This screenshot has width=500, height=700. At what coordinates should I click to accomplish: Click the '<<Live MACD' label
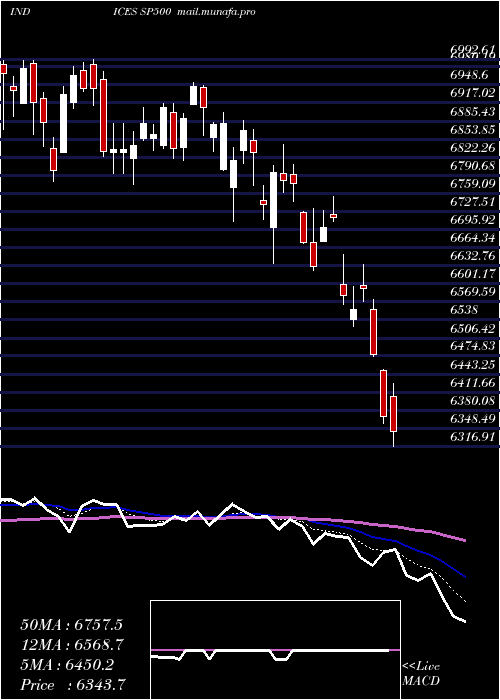click(421, 674)
